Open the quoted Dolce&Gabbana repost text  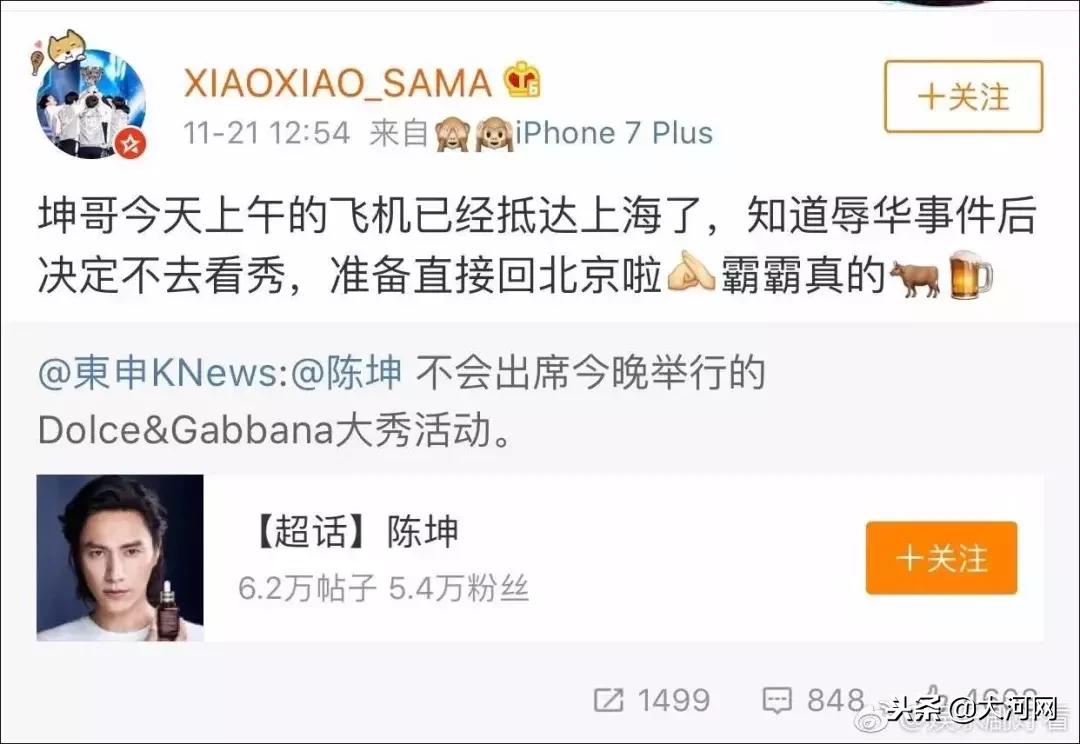[402, 402]
